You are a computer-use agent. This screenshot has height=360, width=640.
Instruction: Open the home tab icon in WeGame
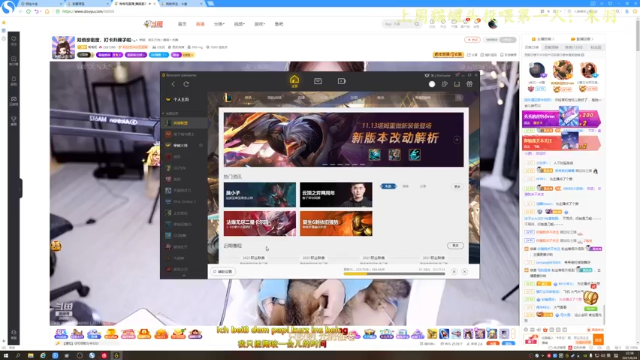[x=294, y=80]
